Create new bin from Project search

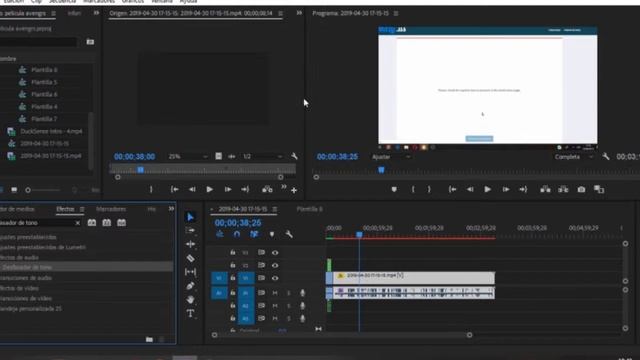[90, 42]
